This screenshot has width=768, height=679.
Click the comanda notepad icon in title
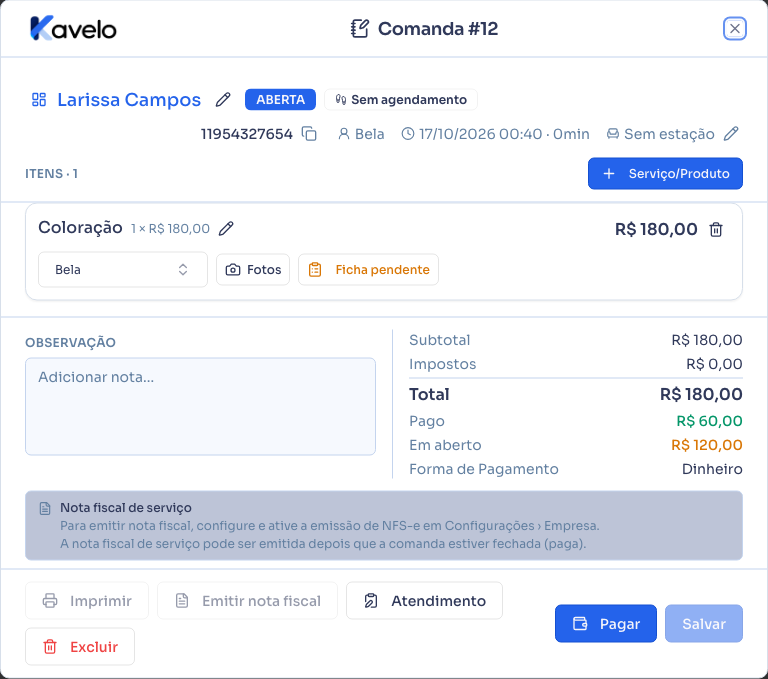pos(360,28)
